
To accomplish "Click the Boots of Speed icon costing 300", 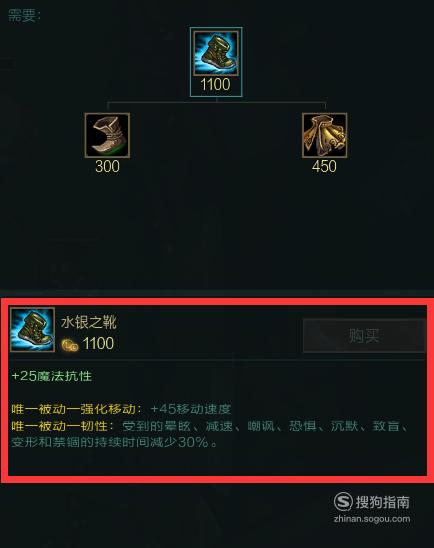I will [107, 135].
